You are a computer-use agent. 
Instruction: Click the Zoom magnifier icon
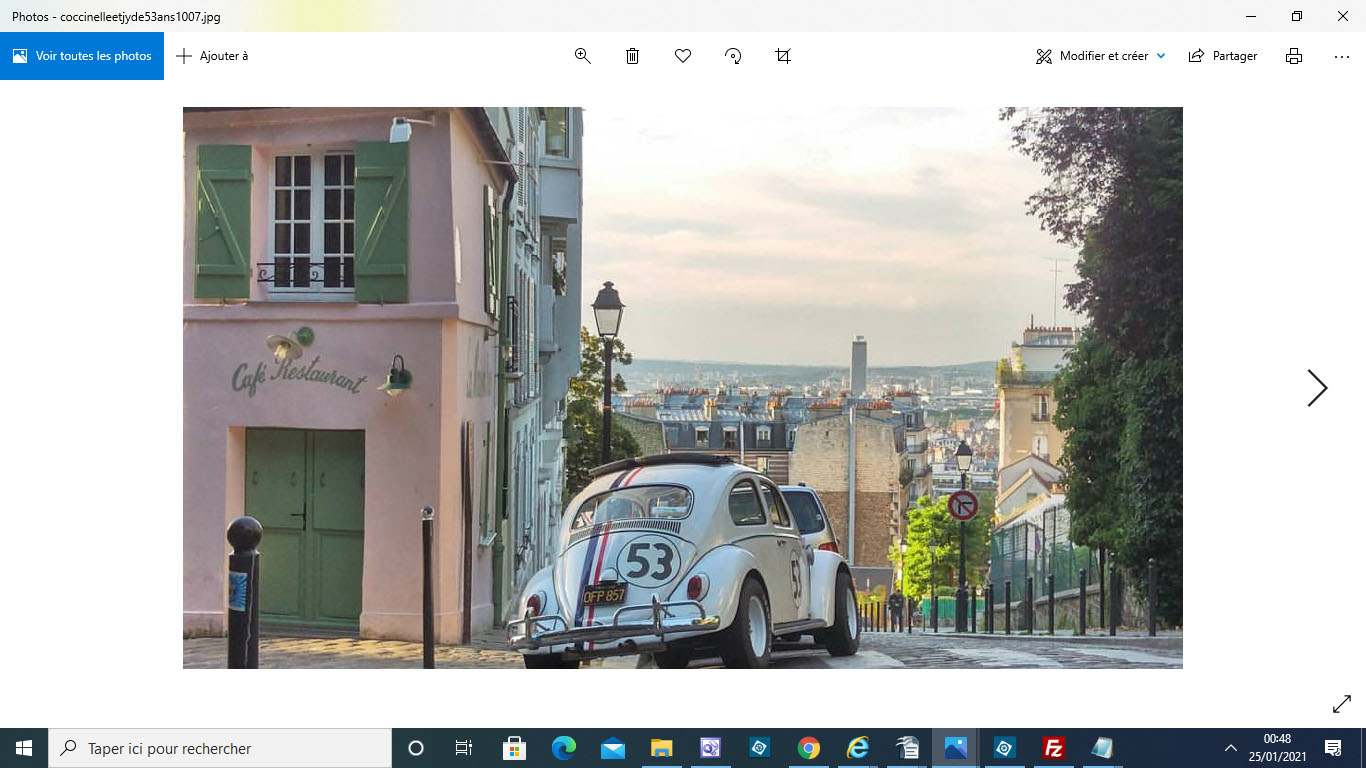[x=583, y=56]
